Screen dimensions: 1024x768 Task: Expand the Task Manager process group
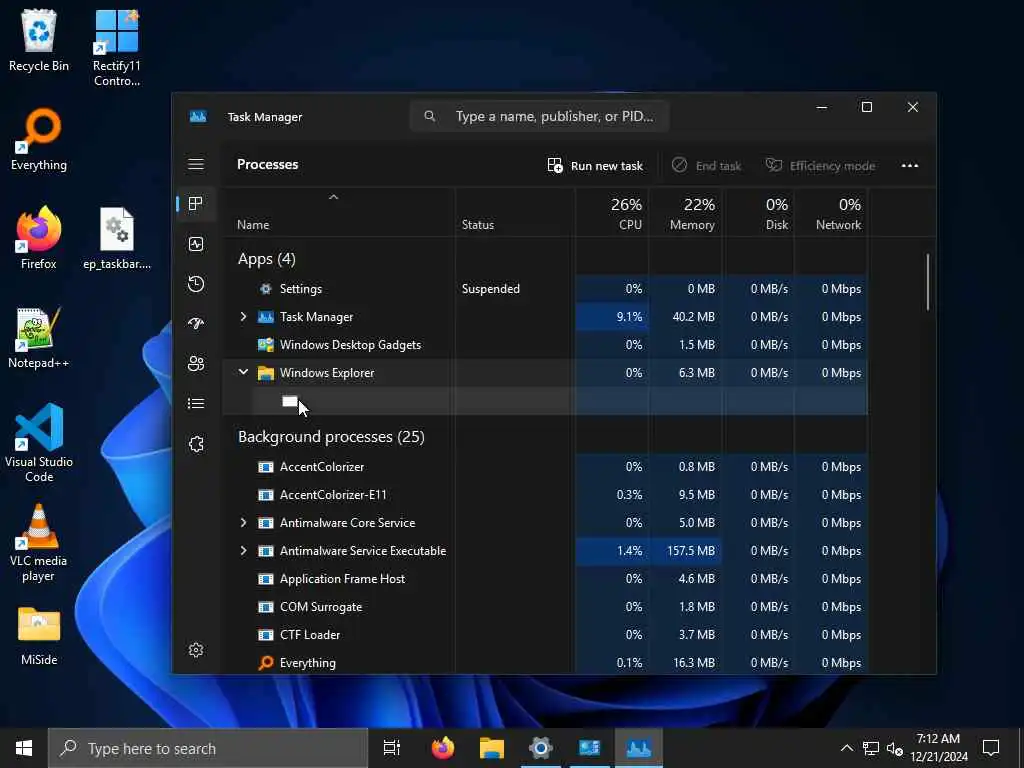click(243, 317)
